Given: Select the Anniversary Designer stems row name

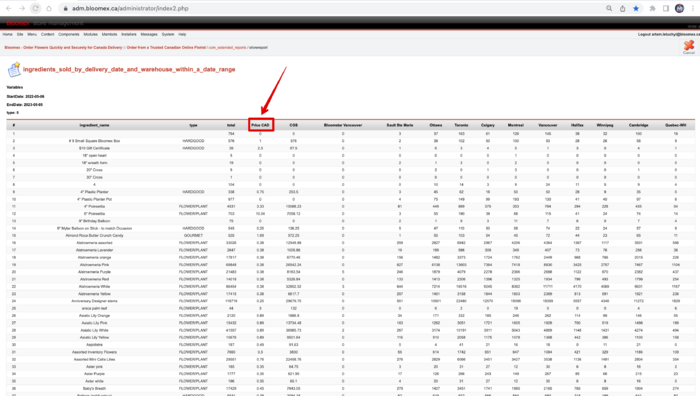Looking at the screenshot, I should (94, 301).
